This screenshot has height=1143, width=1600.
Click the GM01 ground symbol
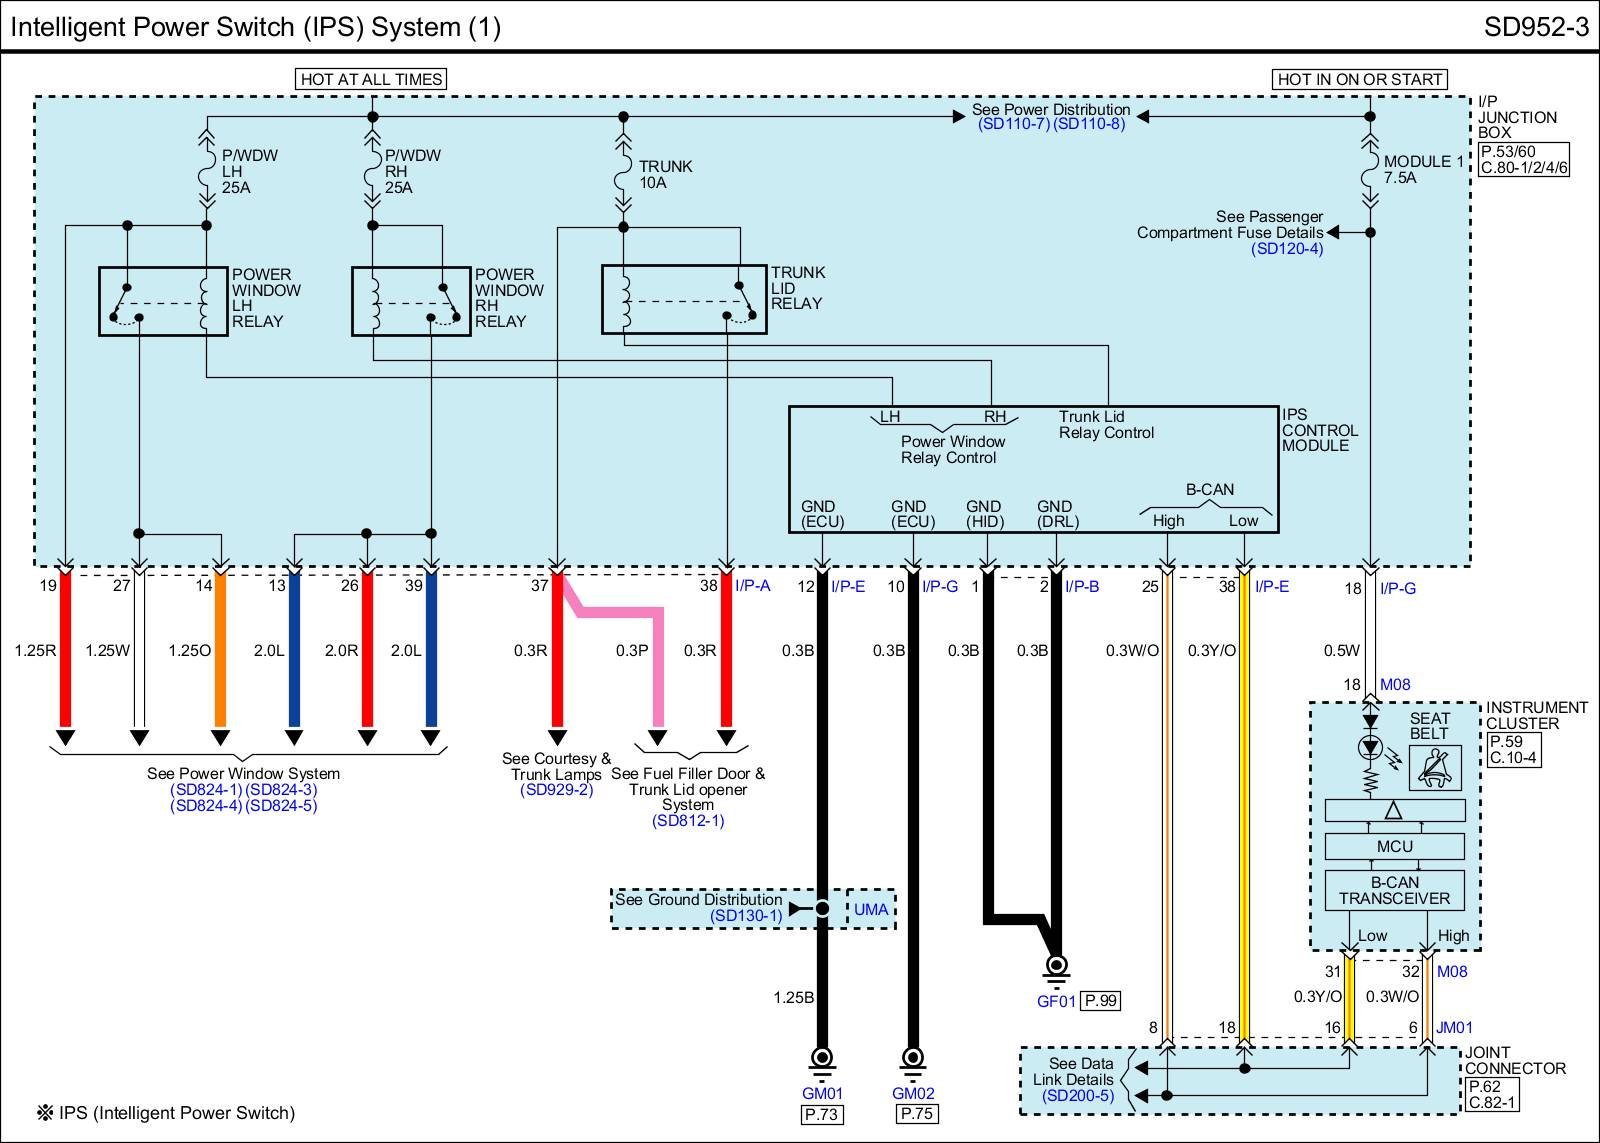[822, 1059]
